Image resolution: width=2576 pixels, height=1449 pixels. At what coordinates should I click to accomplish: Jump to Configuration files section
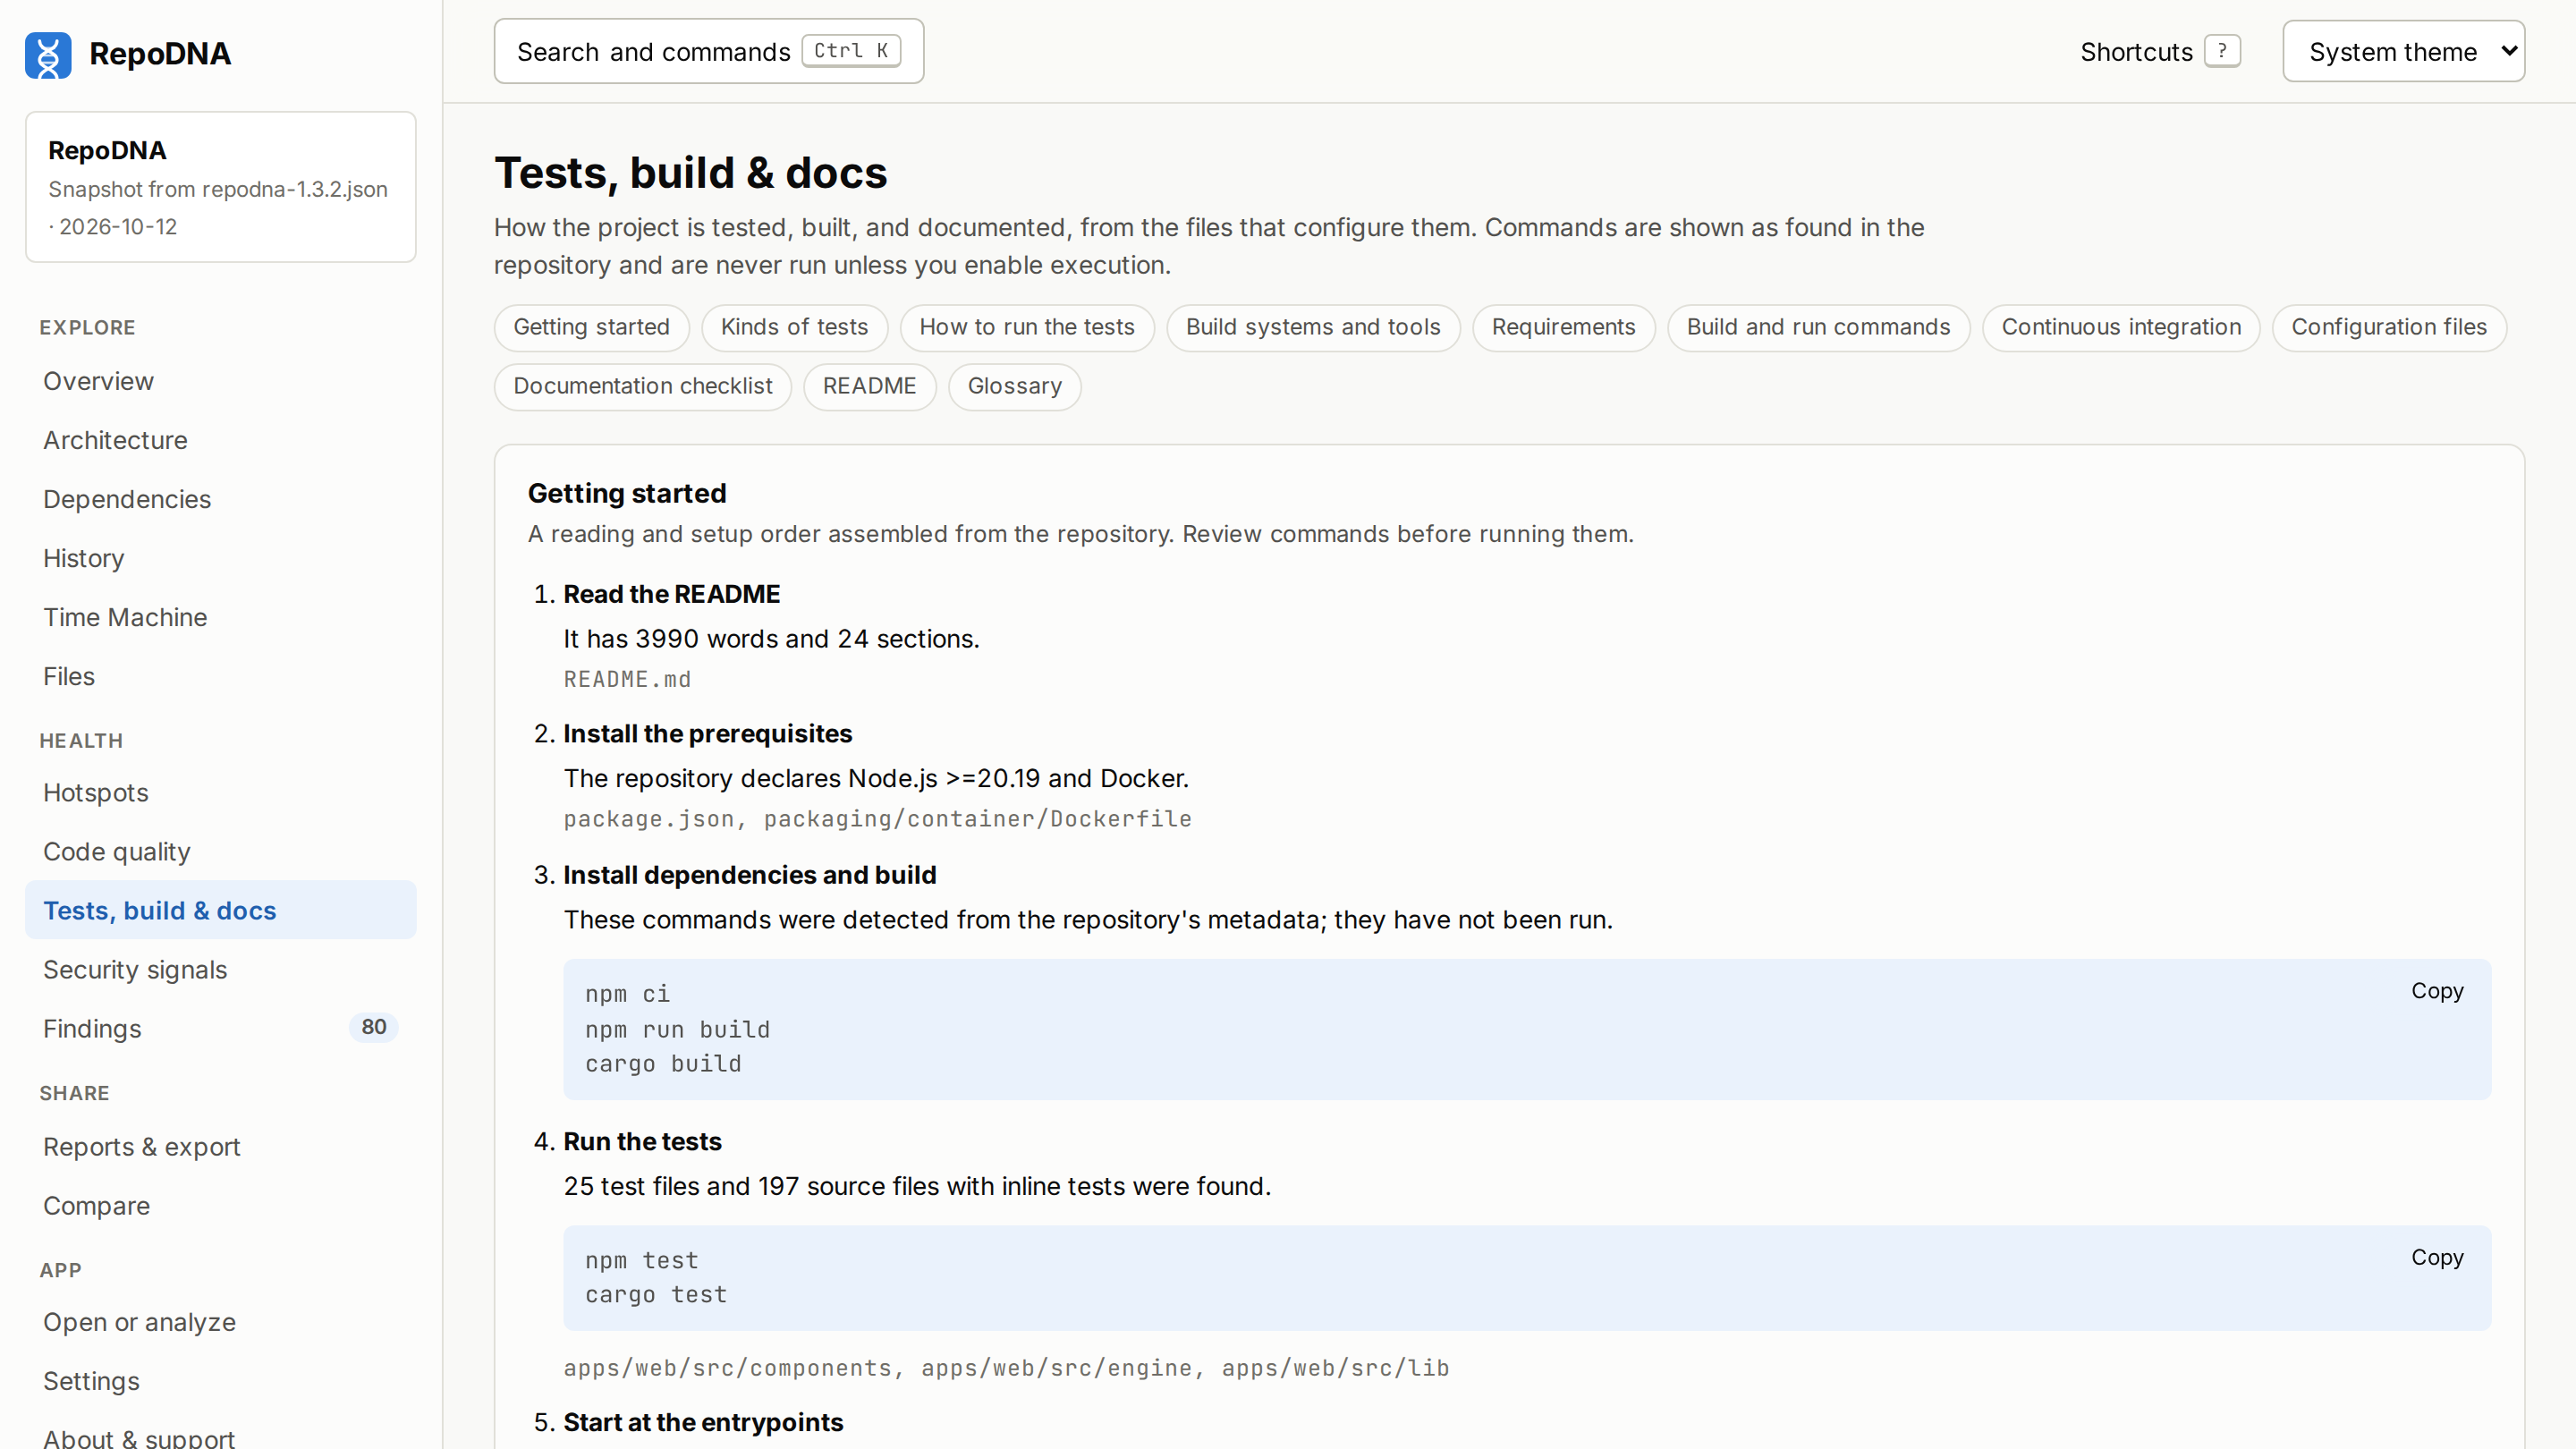click(x=2388, y=327)
